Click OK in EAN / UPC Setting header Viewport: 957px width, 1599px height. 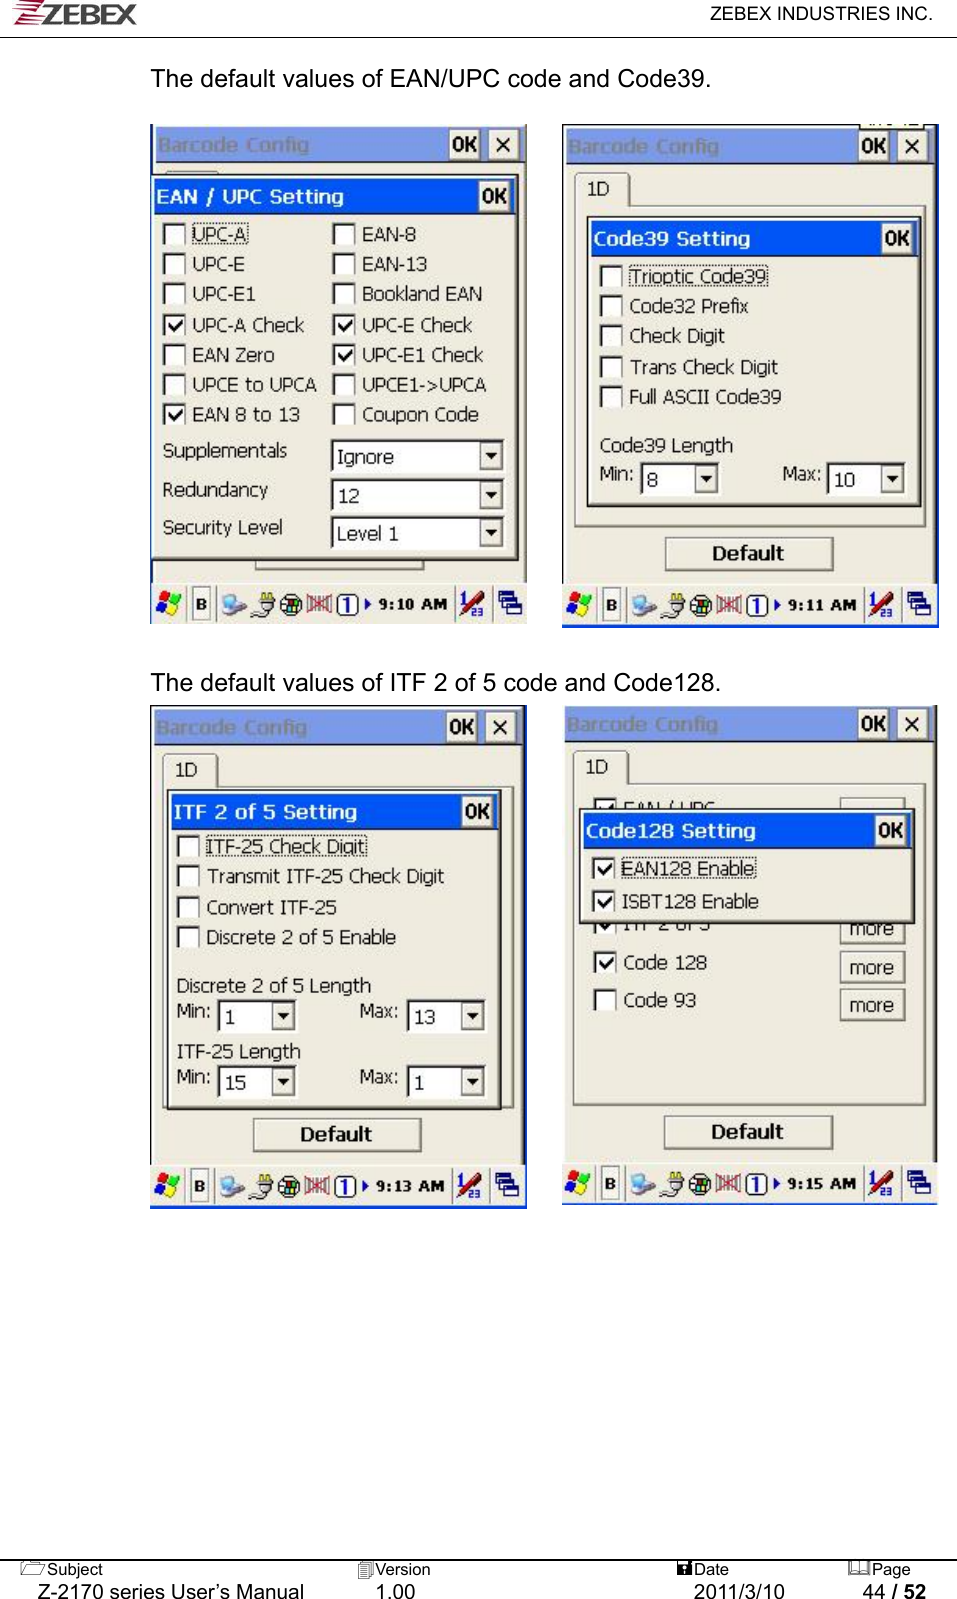[494, 196]
